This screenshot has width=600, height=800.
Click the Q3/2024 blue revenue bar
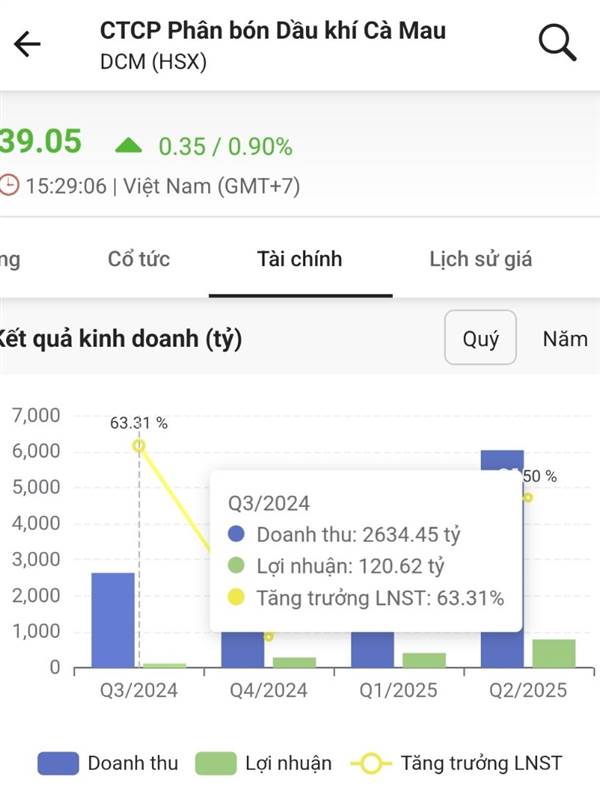coord(113,620)
